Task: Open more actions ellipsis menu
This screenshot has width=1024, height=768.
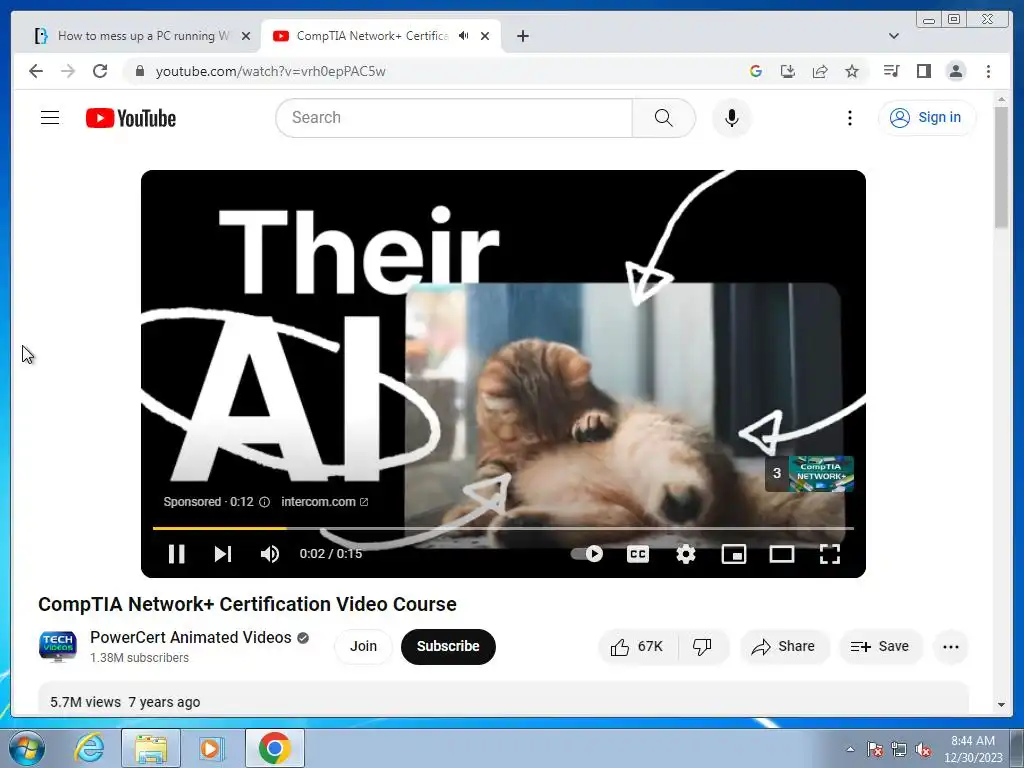Action: click(950, 647)
